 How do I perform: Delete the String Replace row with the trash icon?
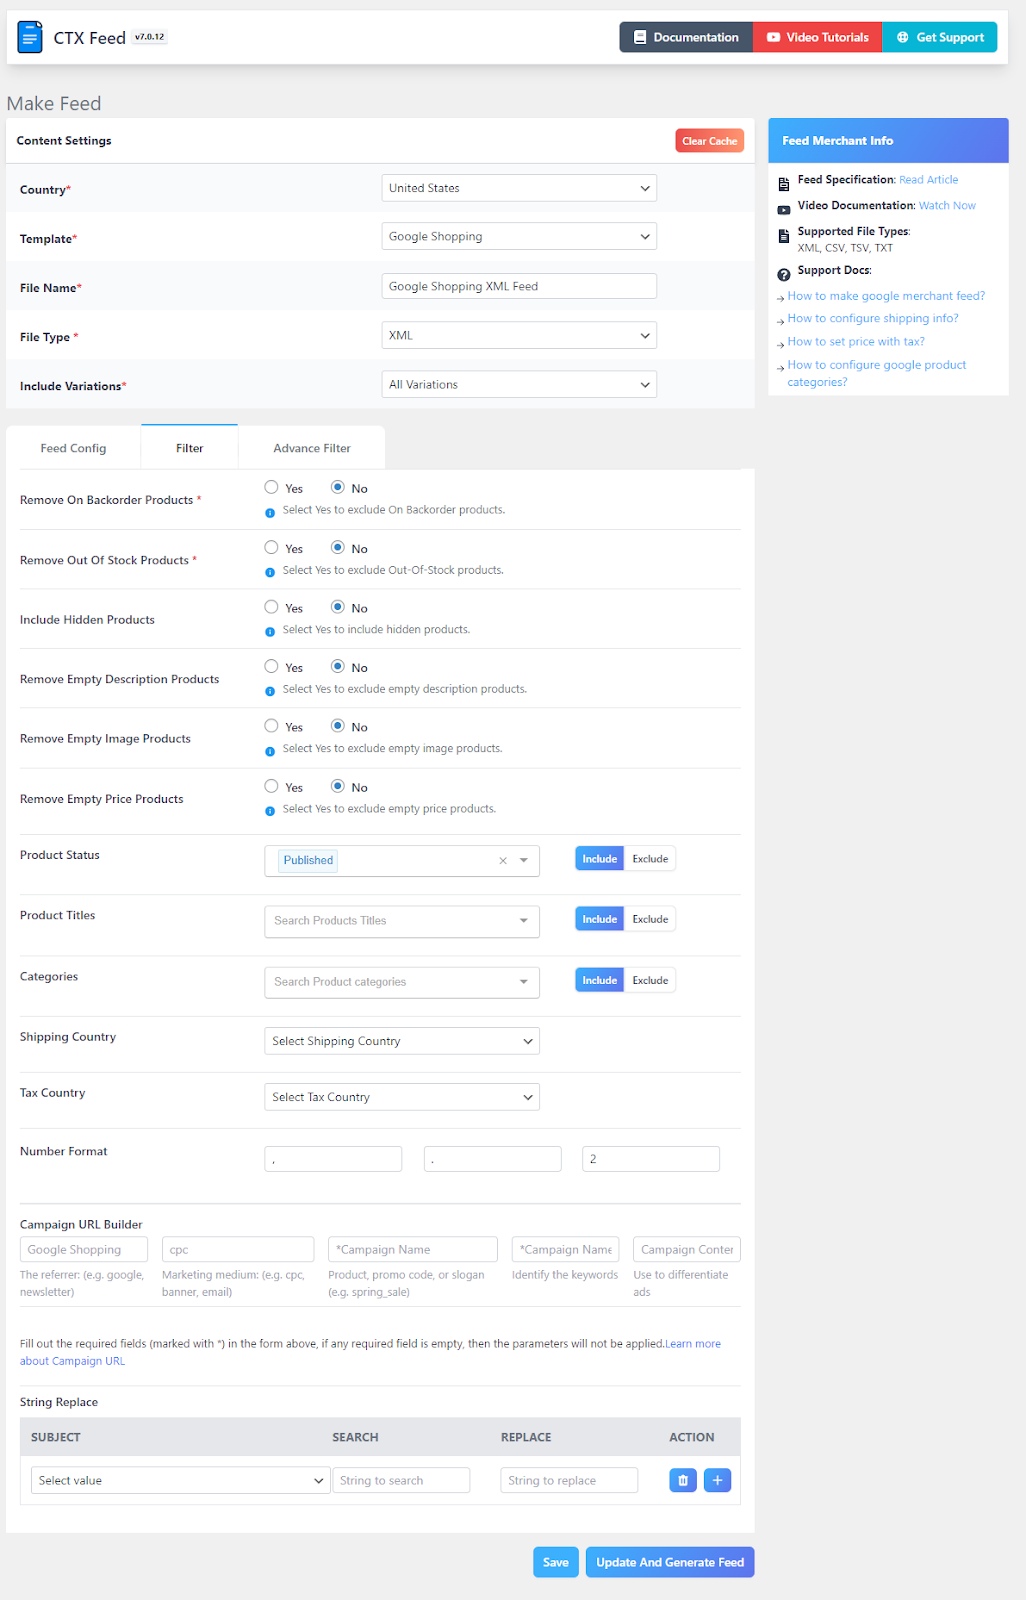coord(683,1480)
